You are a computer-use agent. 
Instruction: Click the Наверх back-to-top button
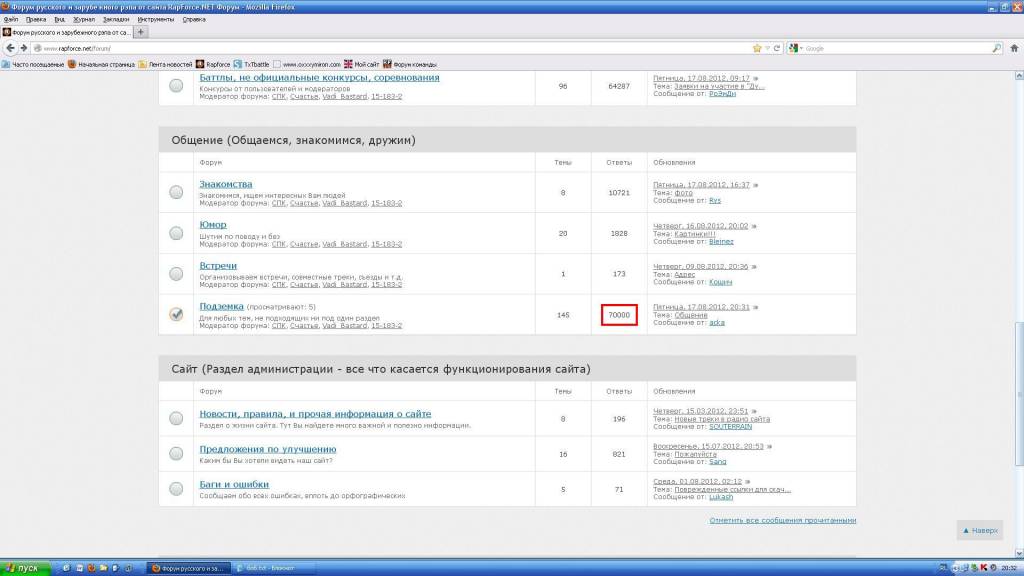click(x=980, y=530)
